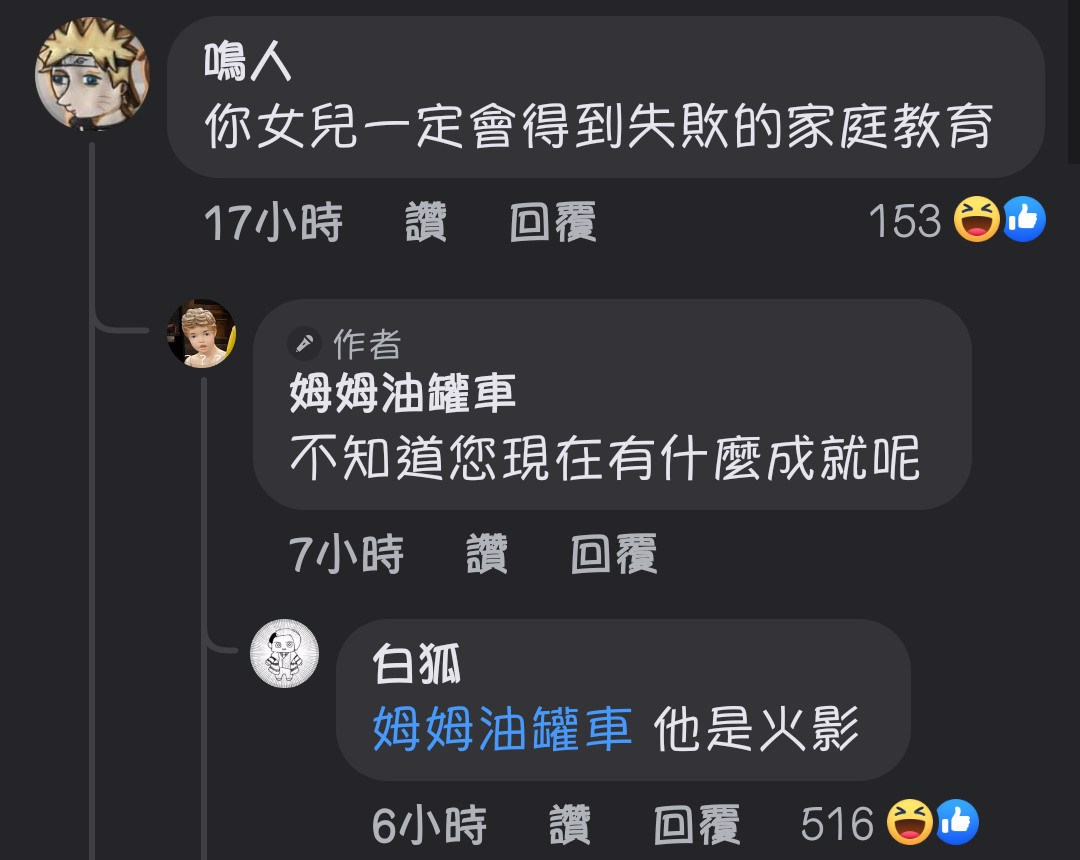The width and height of the screenshot is (1080, 860).
Task: Open the 17小時 comment timestamp
Action: pos(273,222)
